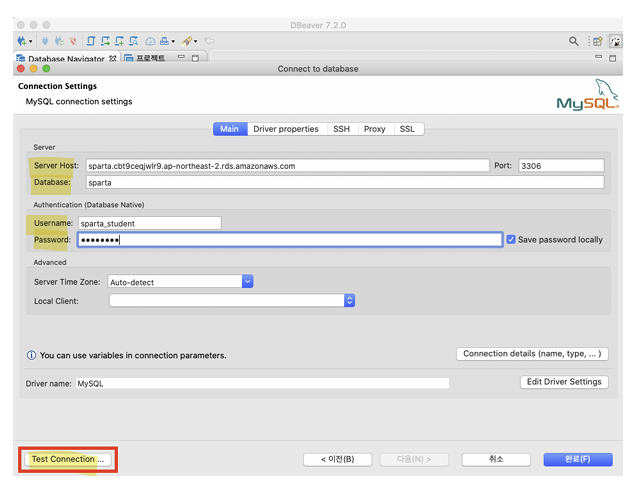Maximize the editor area at right

(x=613, y=58)
